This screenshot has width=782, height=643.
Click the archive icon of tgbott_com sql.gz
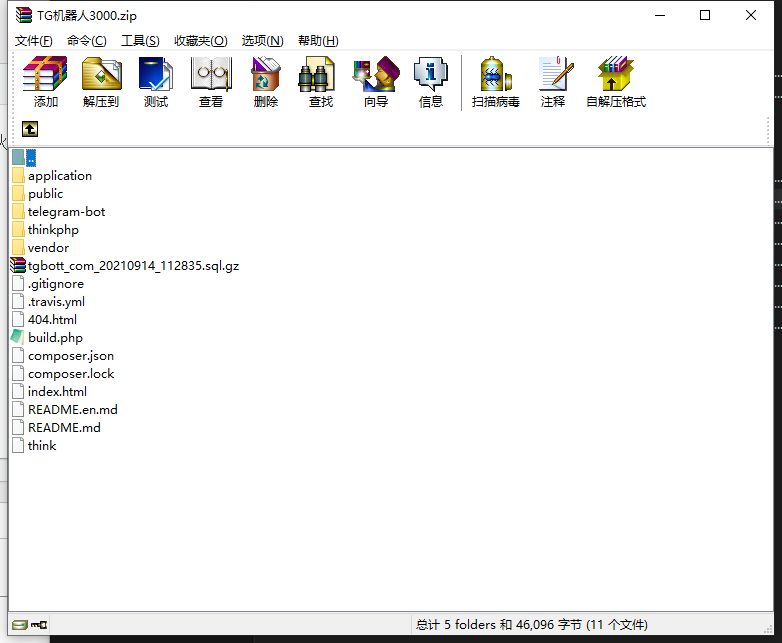pyautogui.click(x=18, y=265)
